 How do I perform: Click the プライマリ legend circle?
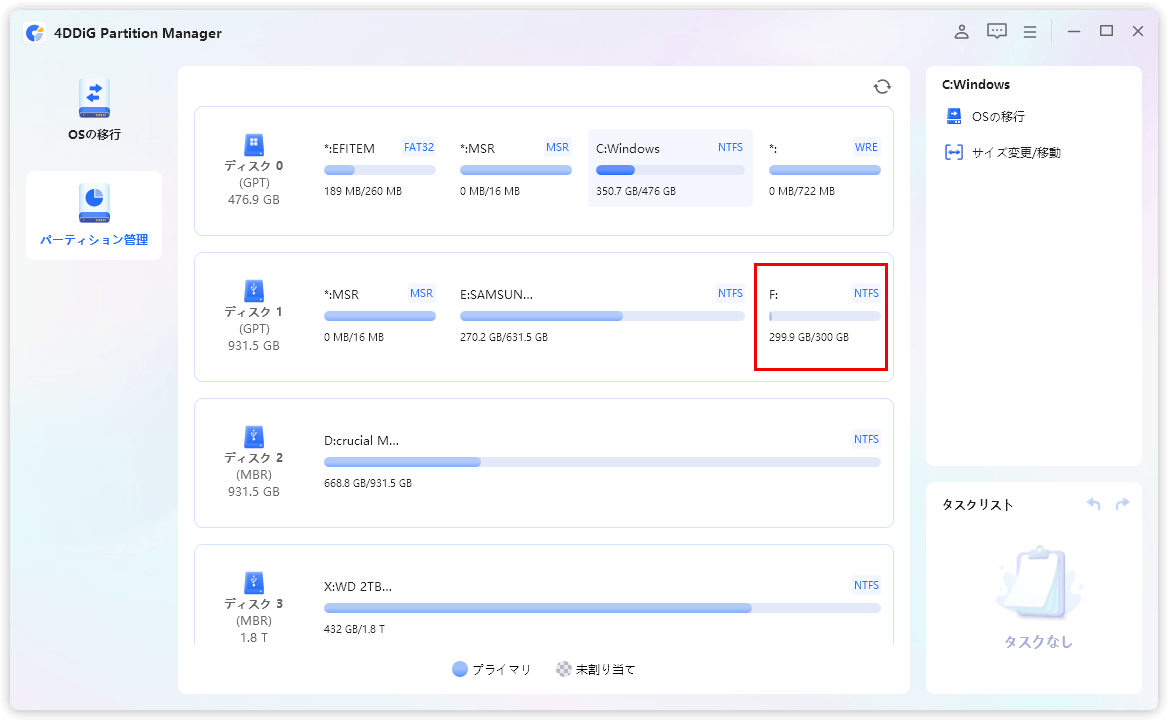pos(460,669)
